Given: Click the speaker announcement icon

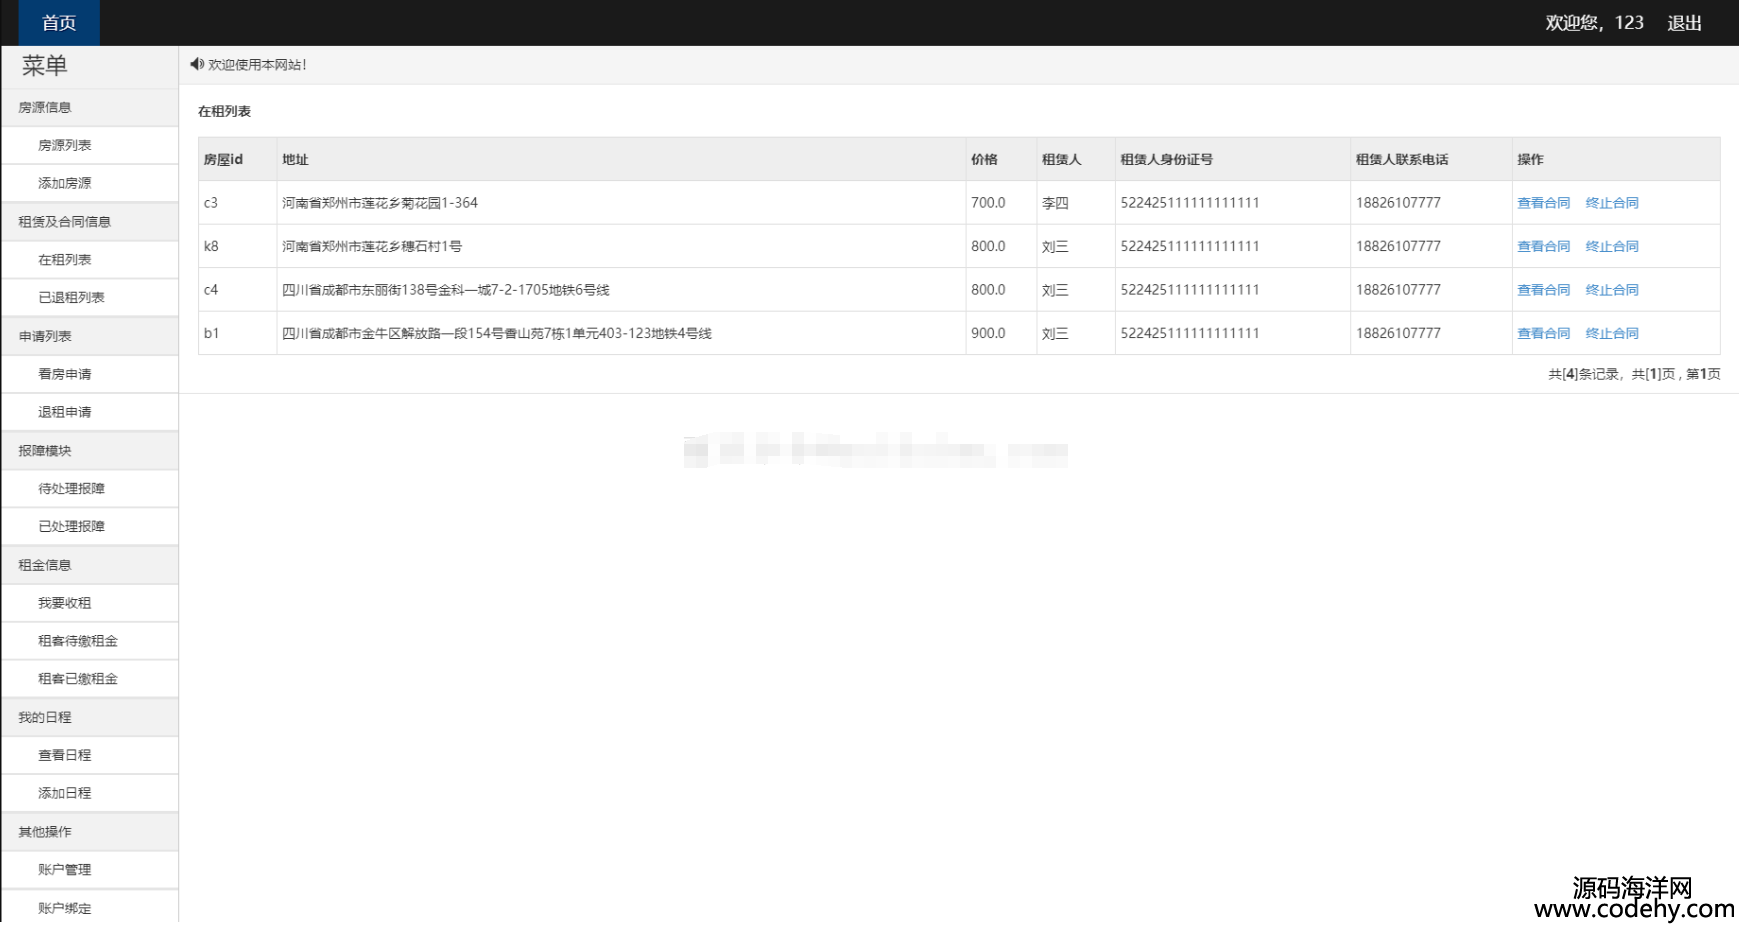Looking at the screenshot, I should click(x=196, y=64).
